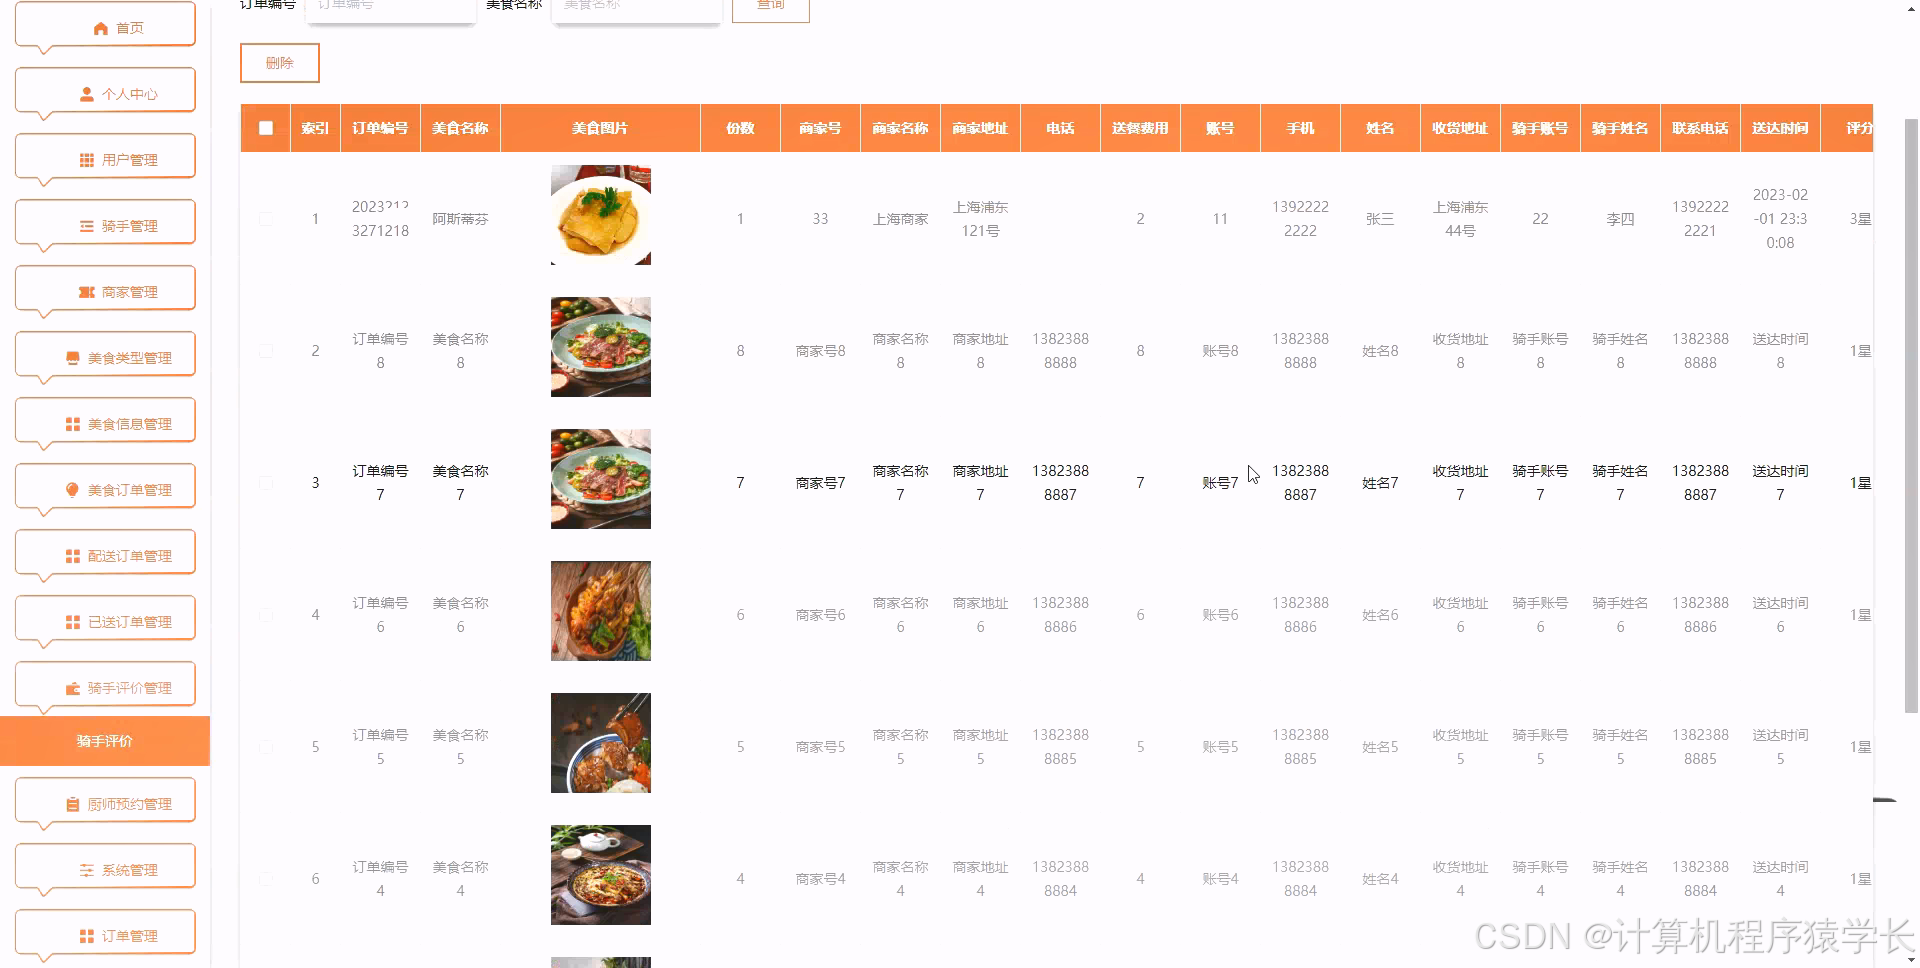Click the 收货地址 column header
The width and height of the screenshot is (1920, 968).
coord(1460,128)
